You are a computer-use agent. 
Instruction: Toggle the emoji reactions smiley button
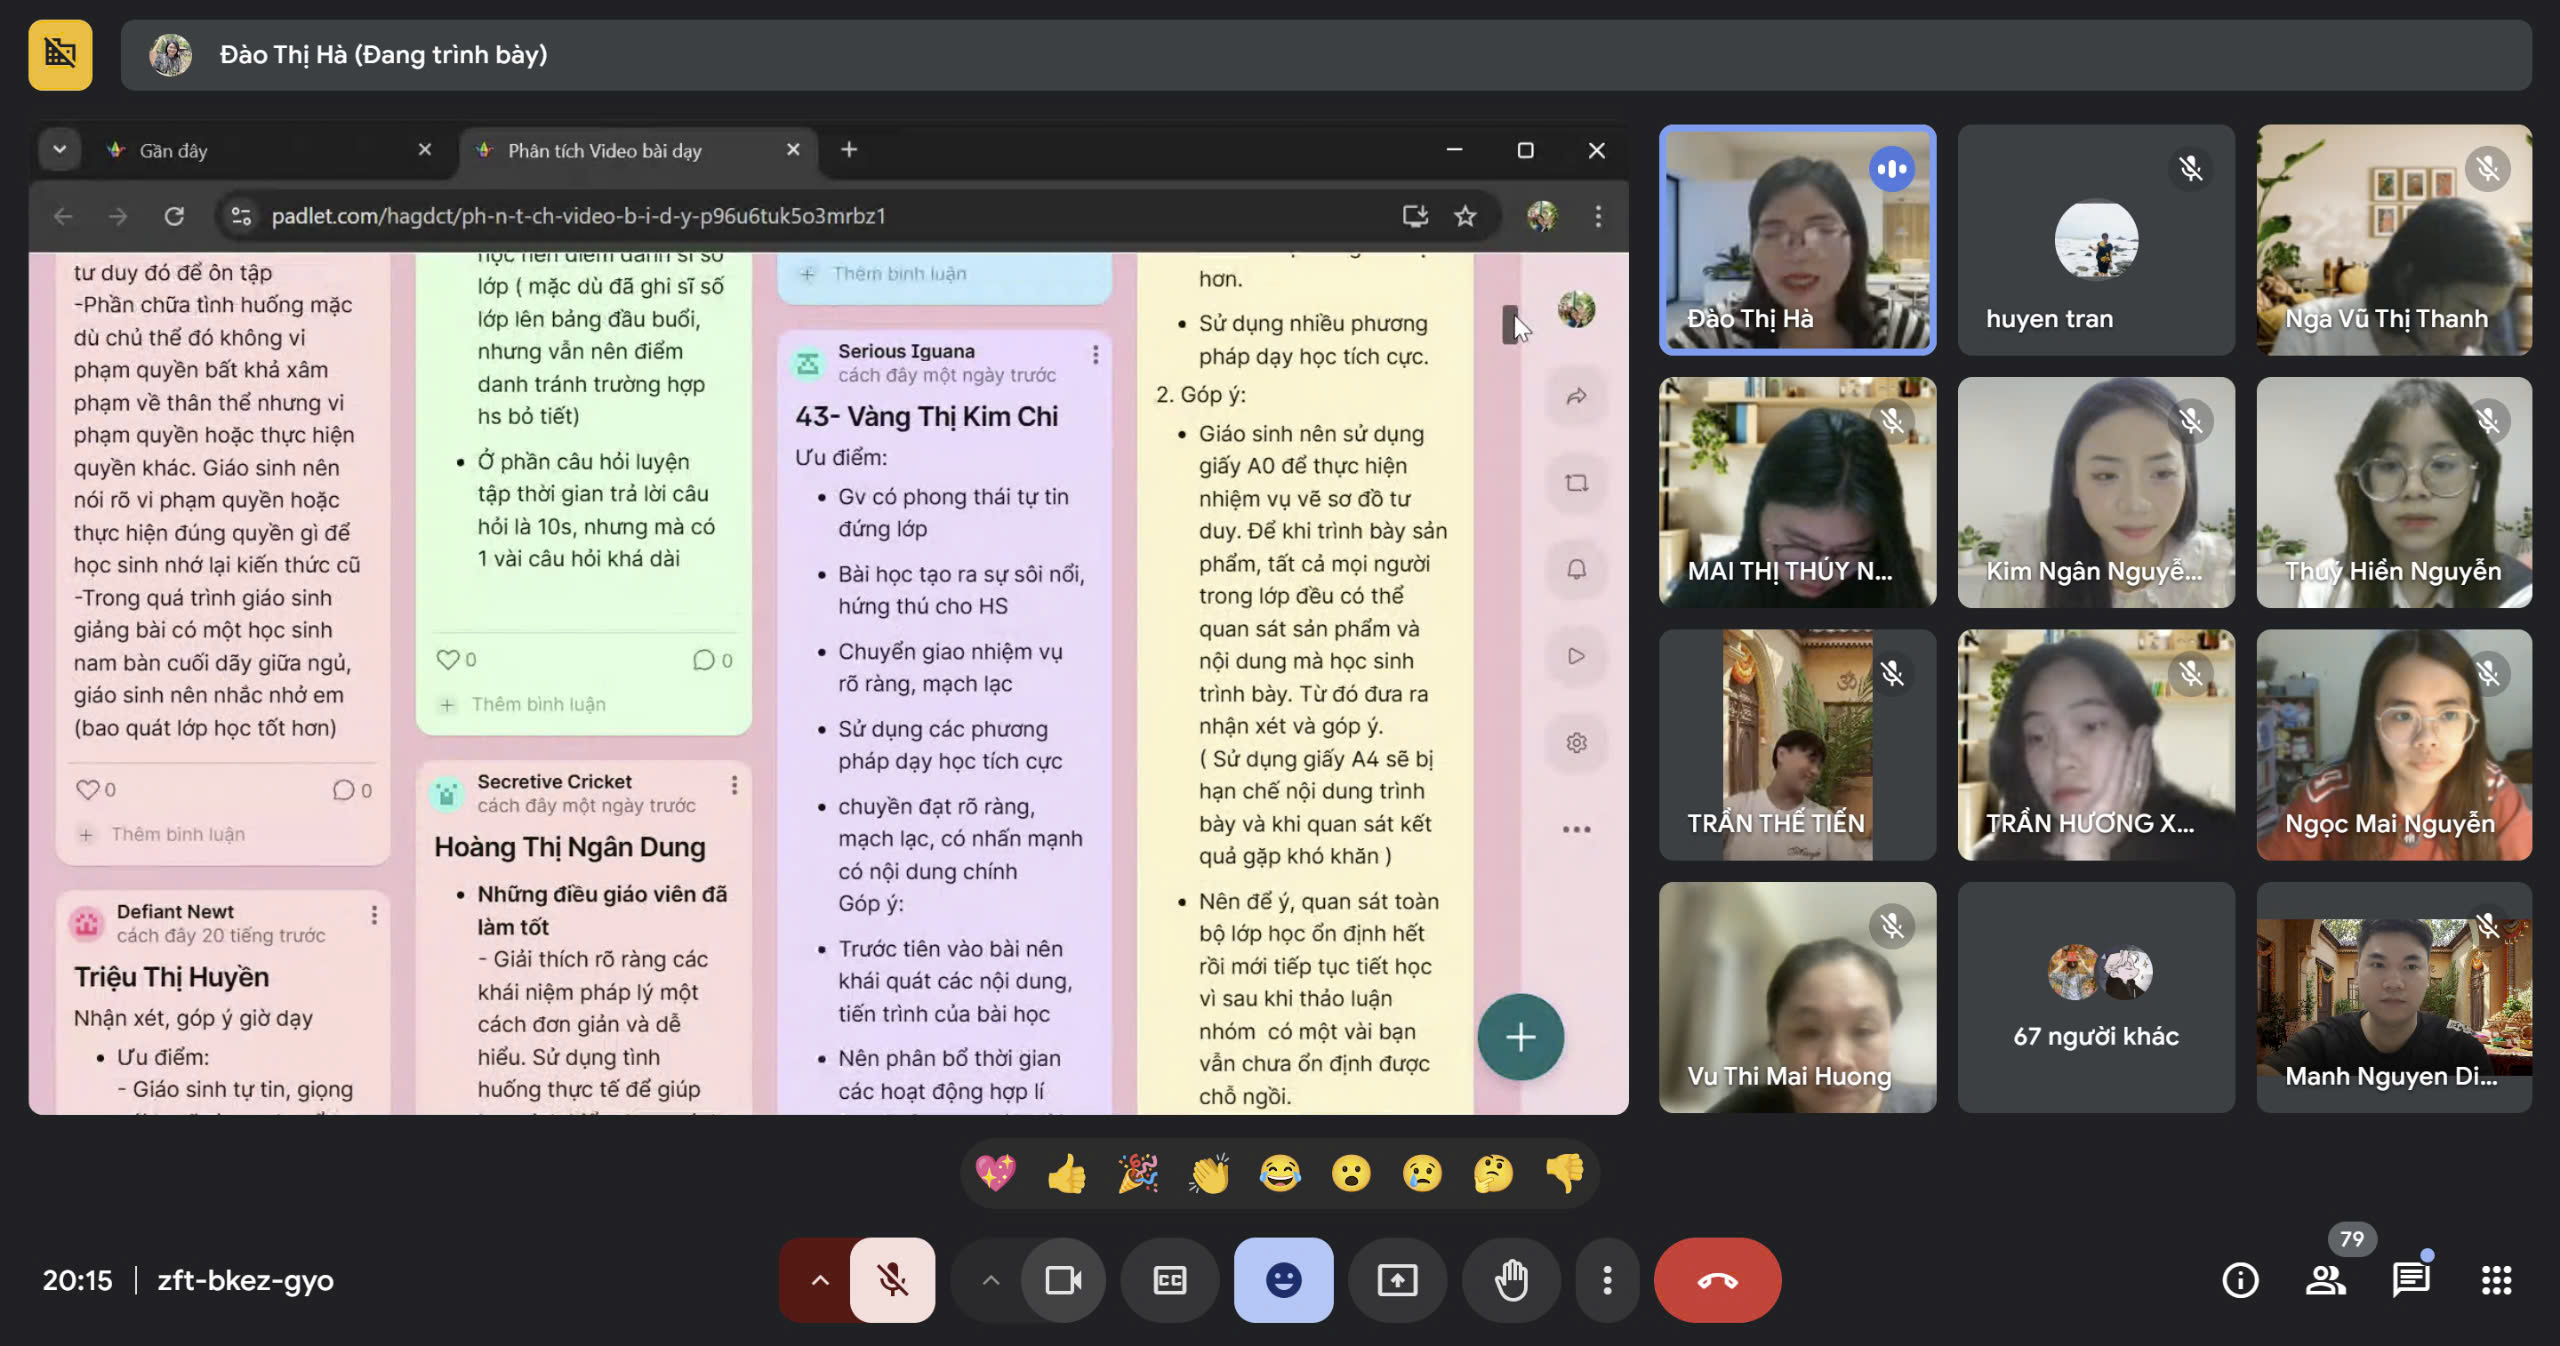tap(1283, 1280)
